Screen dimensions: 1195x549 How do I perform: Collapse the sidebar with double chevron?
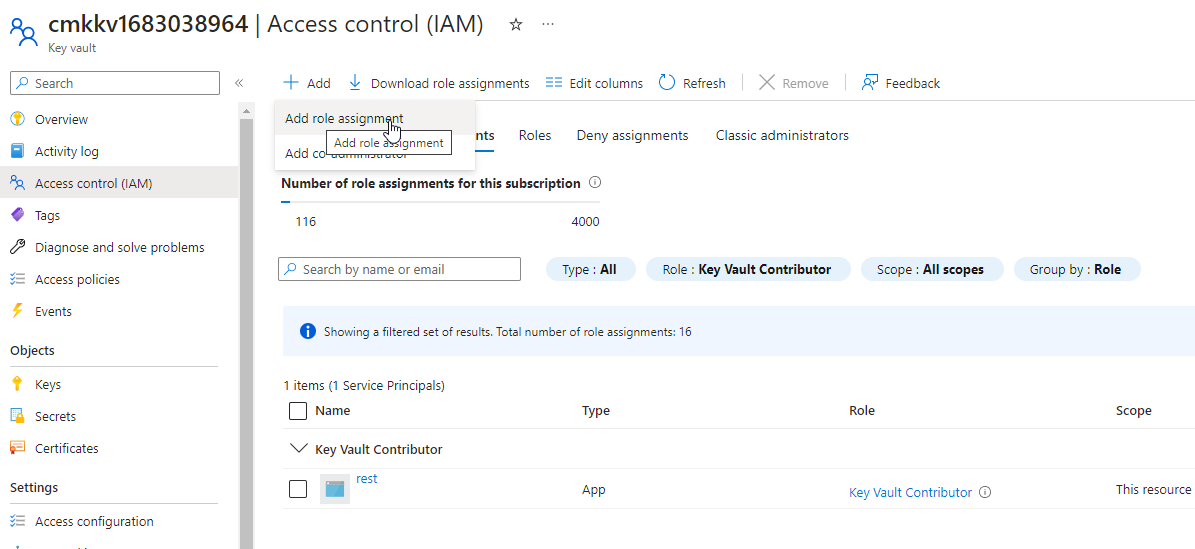(x=239, y=83)
